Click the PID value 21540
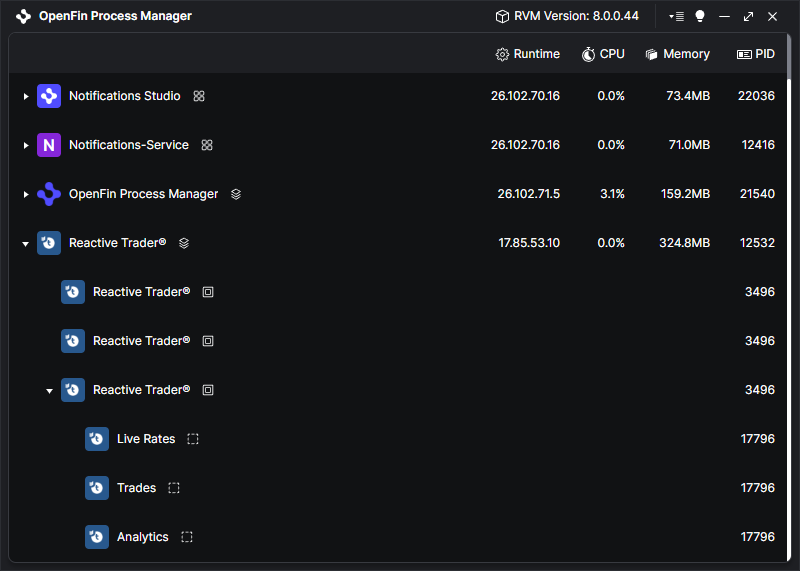Image resolution: width=800 pixels, height=571 pixels. point(757,194)
